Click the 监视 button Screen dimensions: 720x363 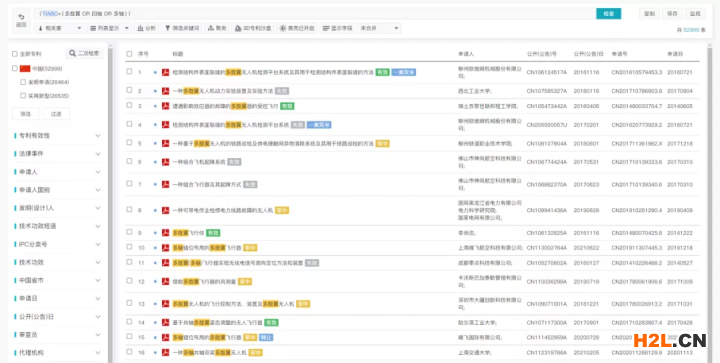pos(695,14)
